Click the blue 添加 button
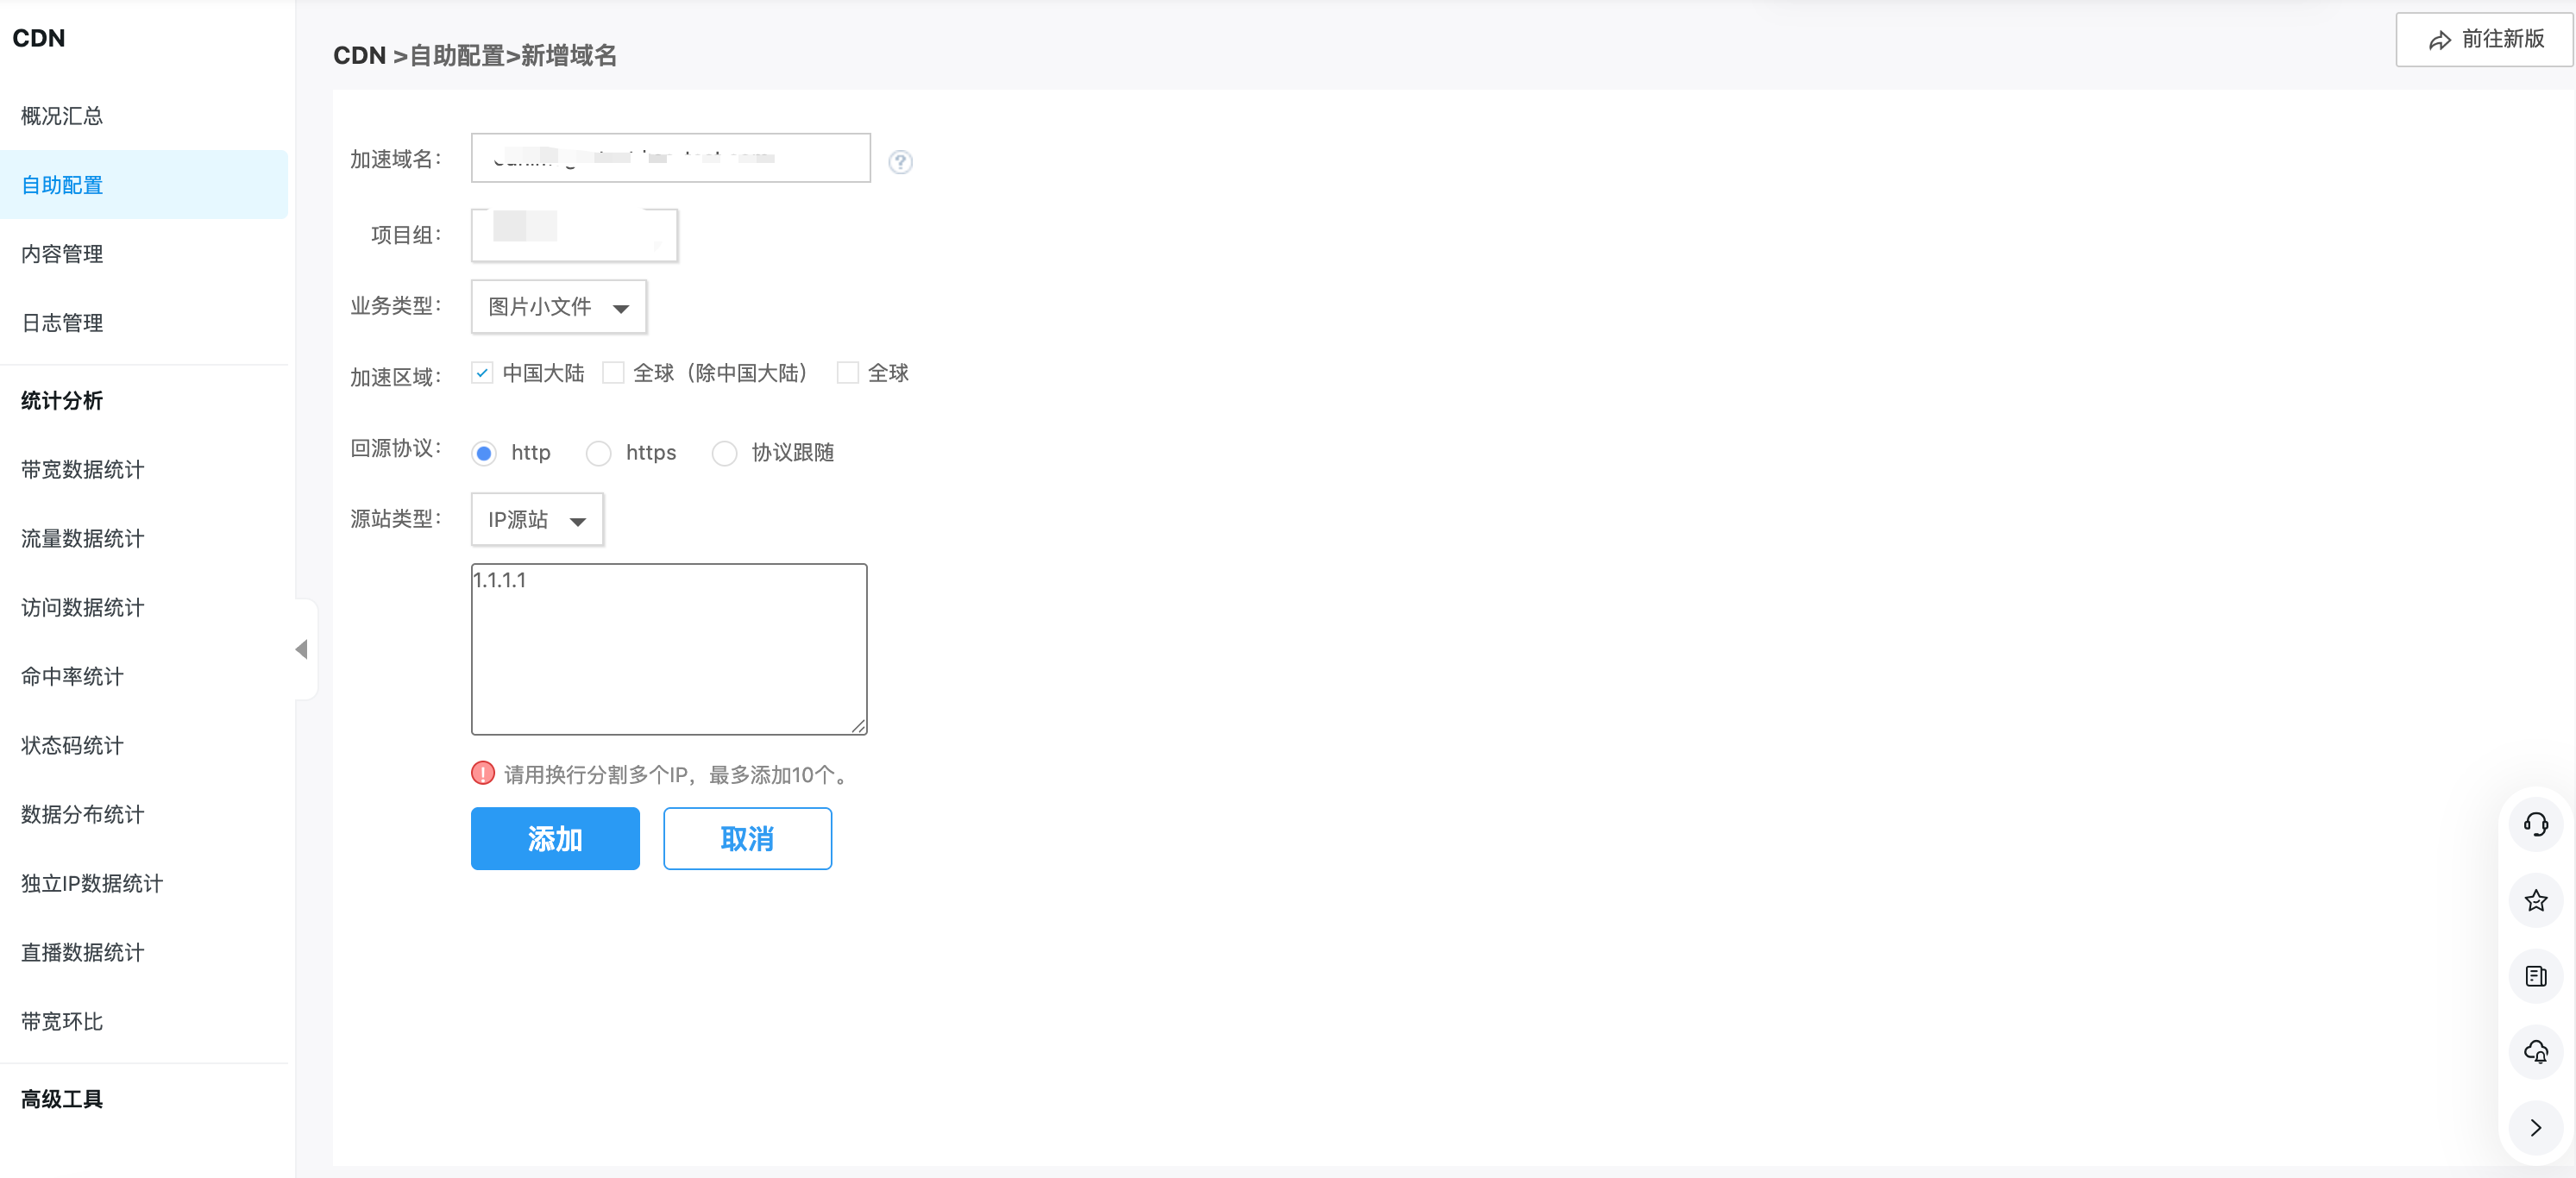The width and height of the screenshot is (2576, 1178). (x=554, y=838)
